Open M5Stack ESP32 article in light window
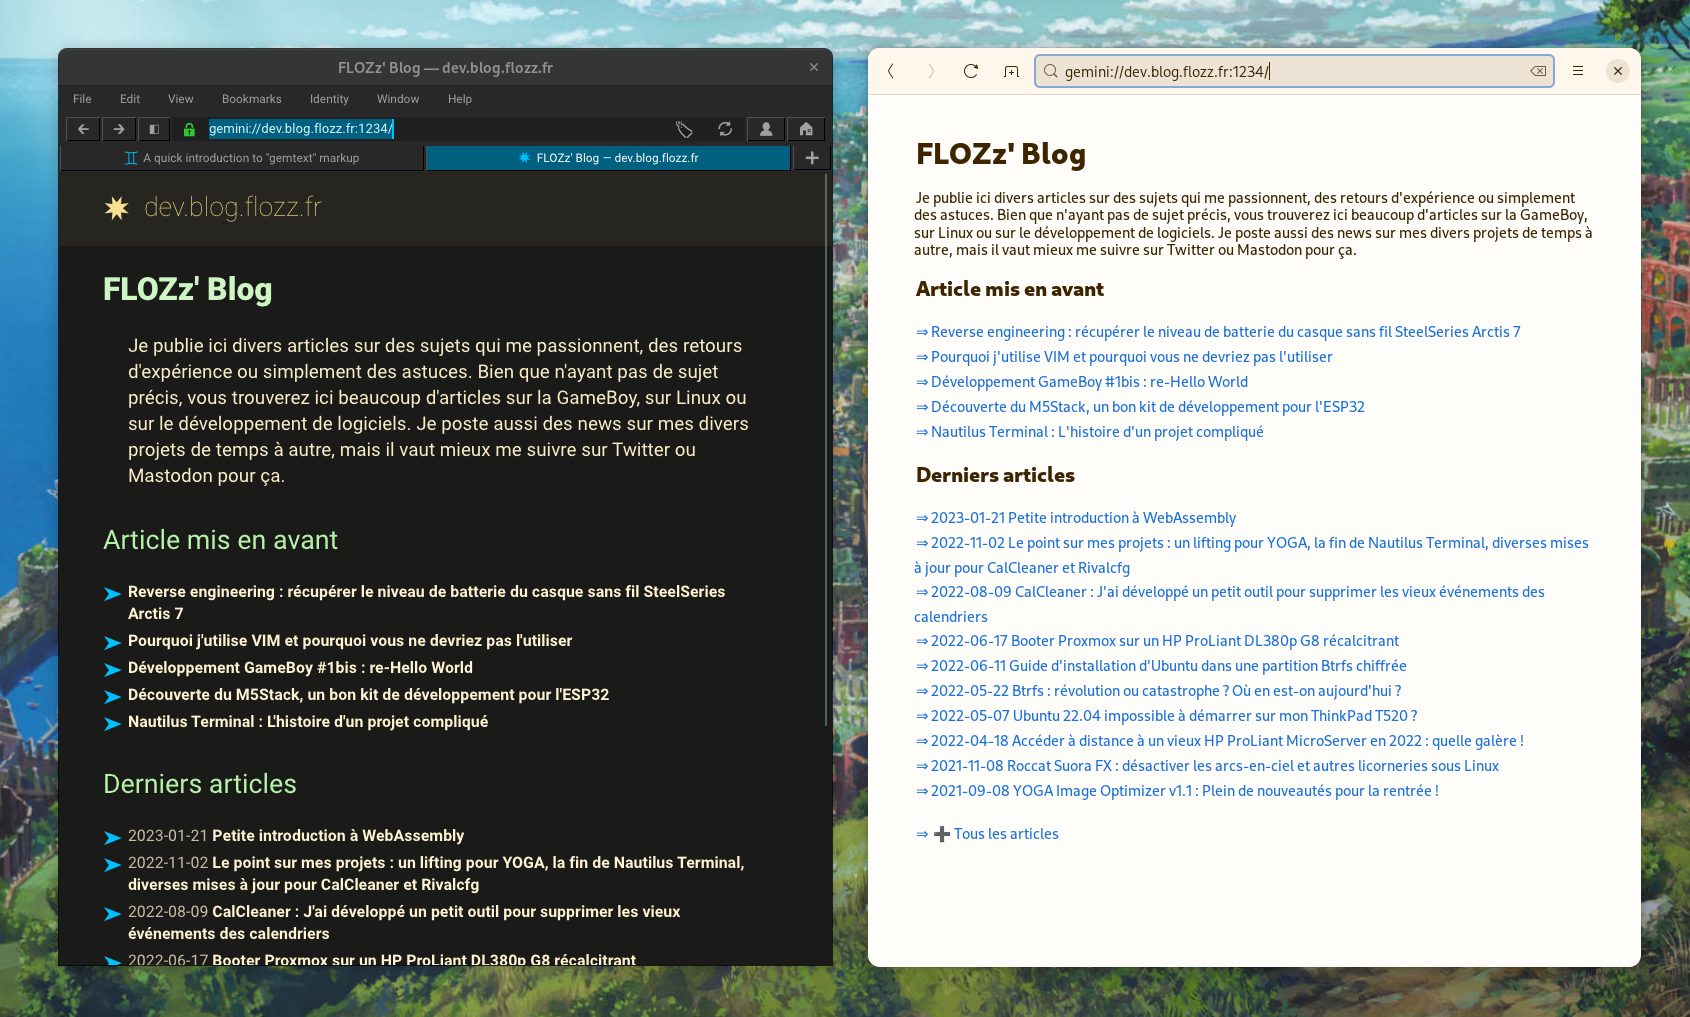 pyautogui.click(x=1140, y=407)
